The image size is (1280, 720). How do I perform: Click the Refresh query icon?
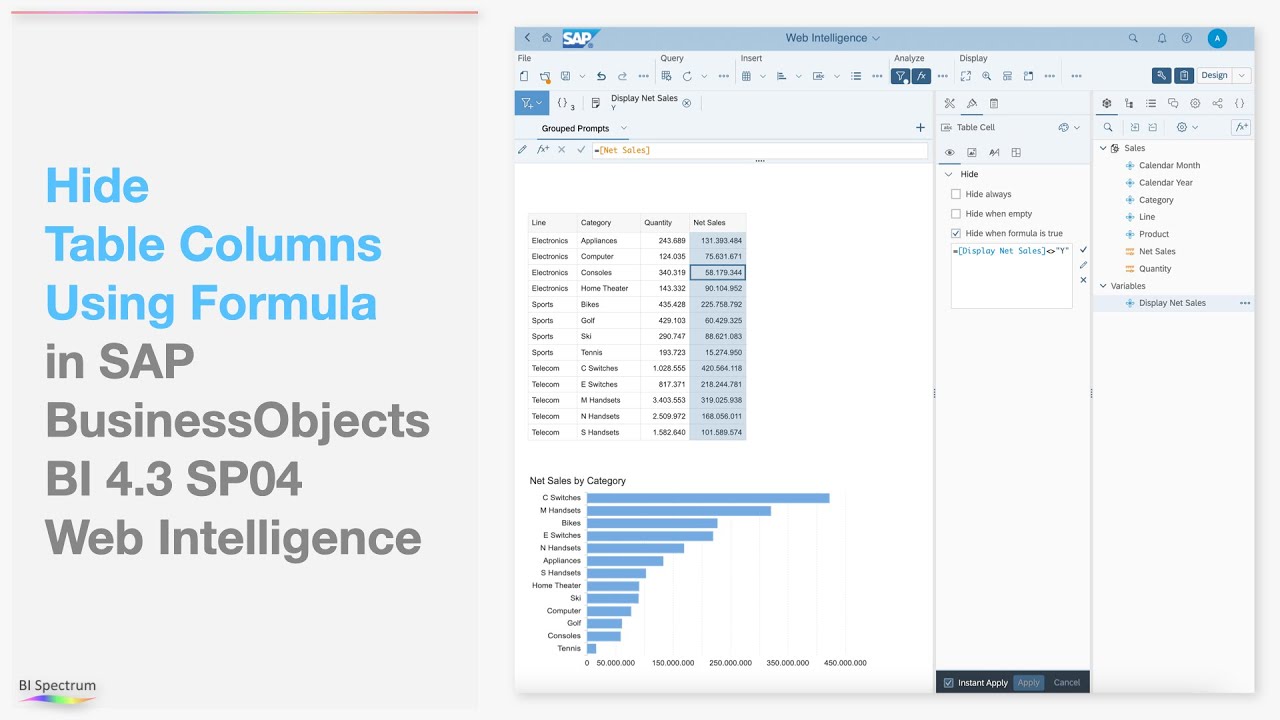[687, 76]
